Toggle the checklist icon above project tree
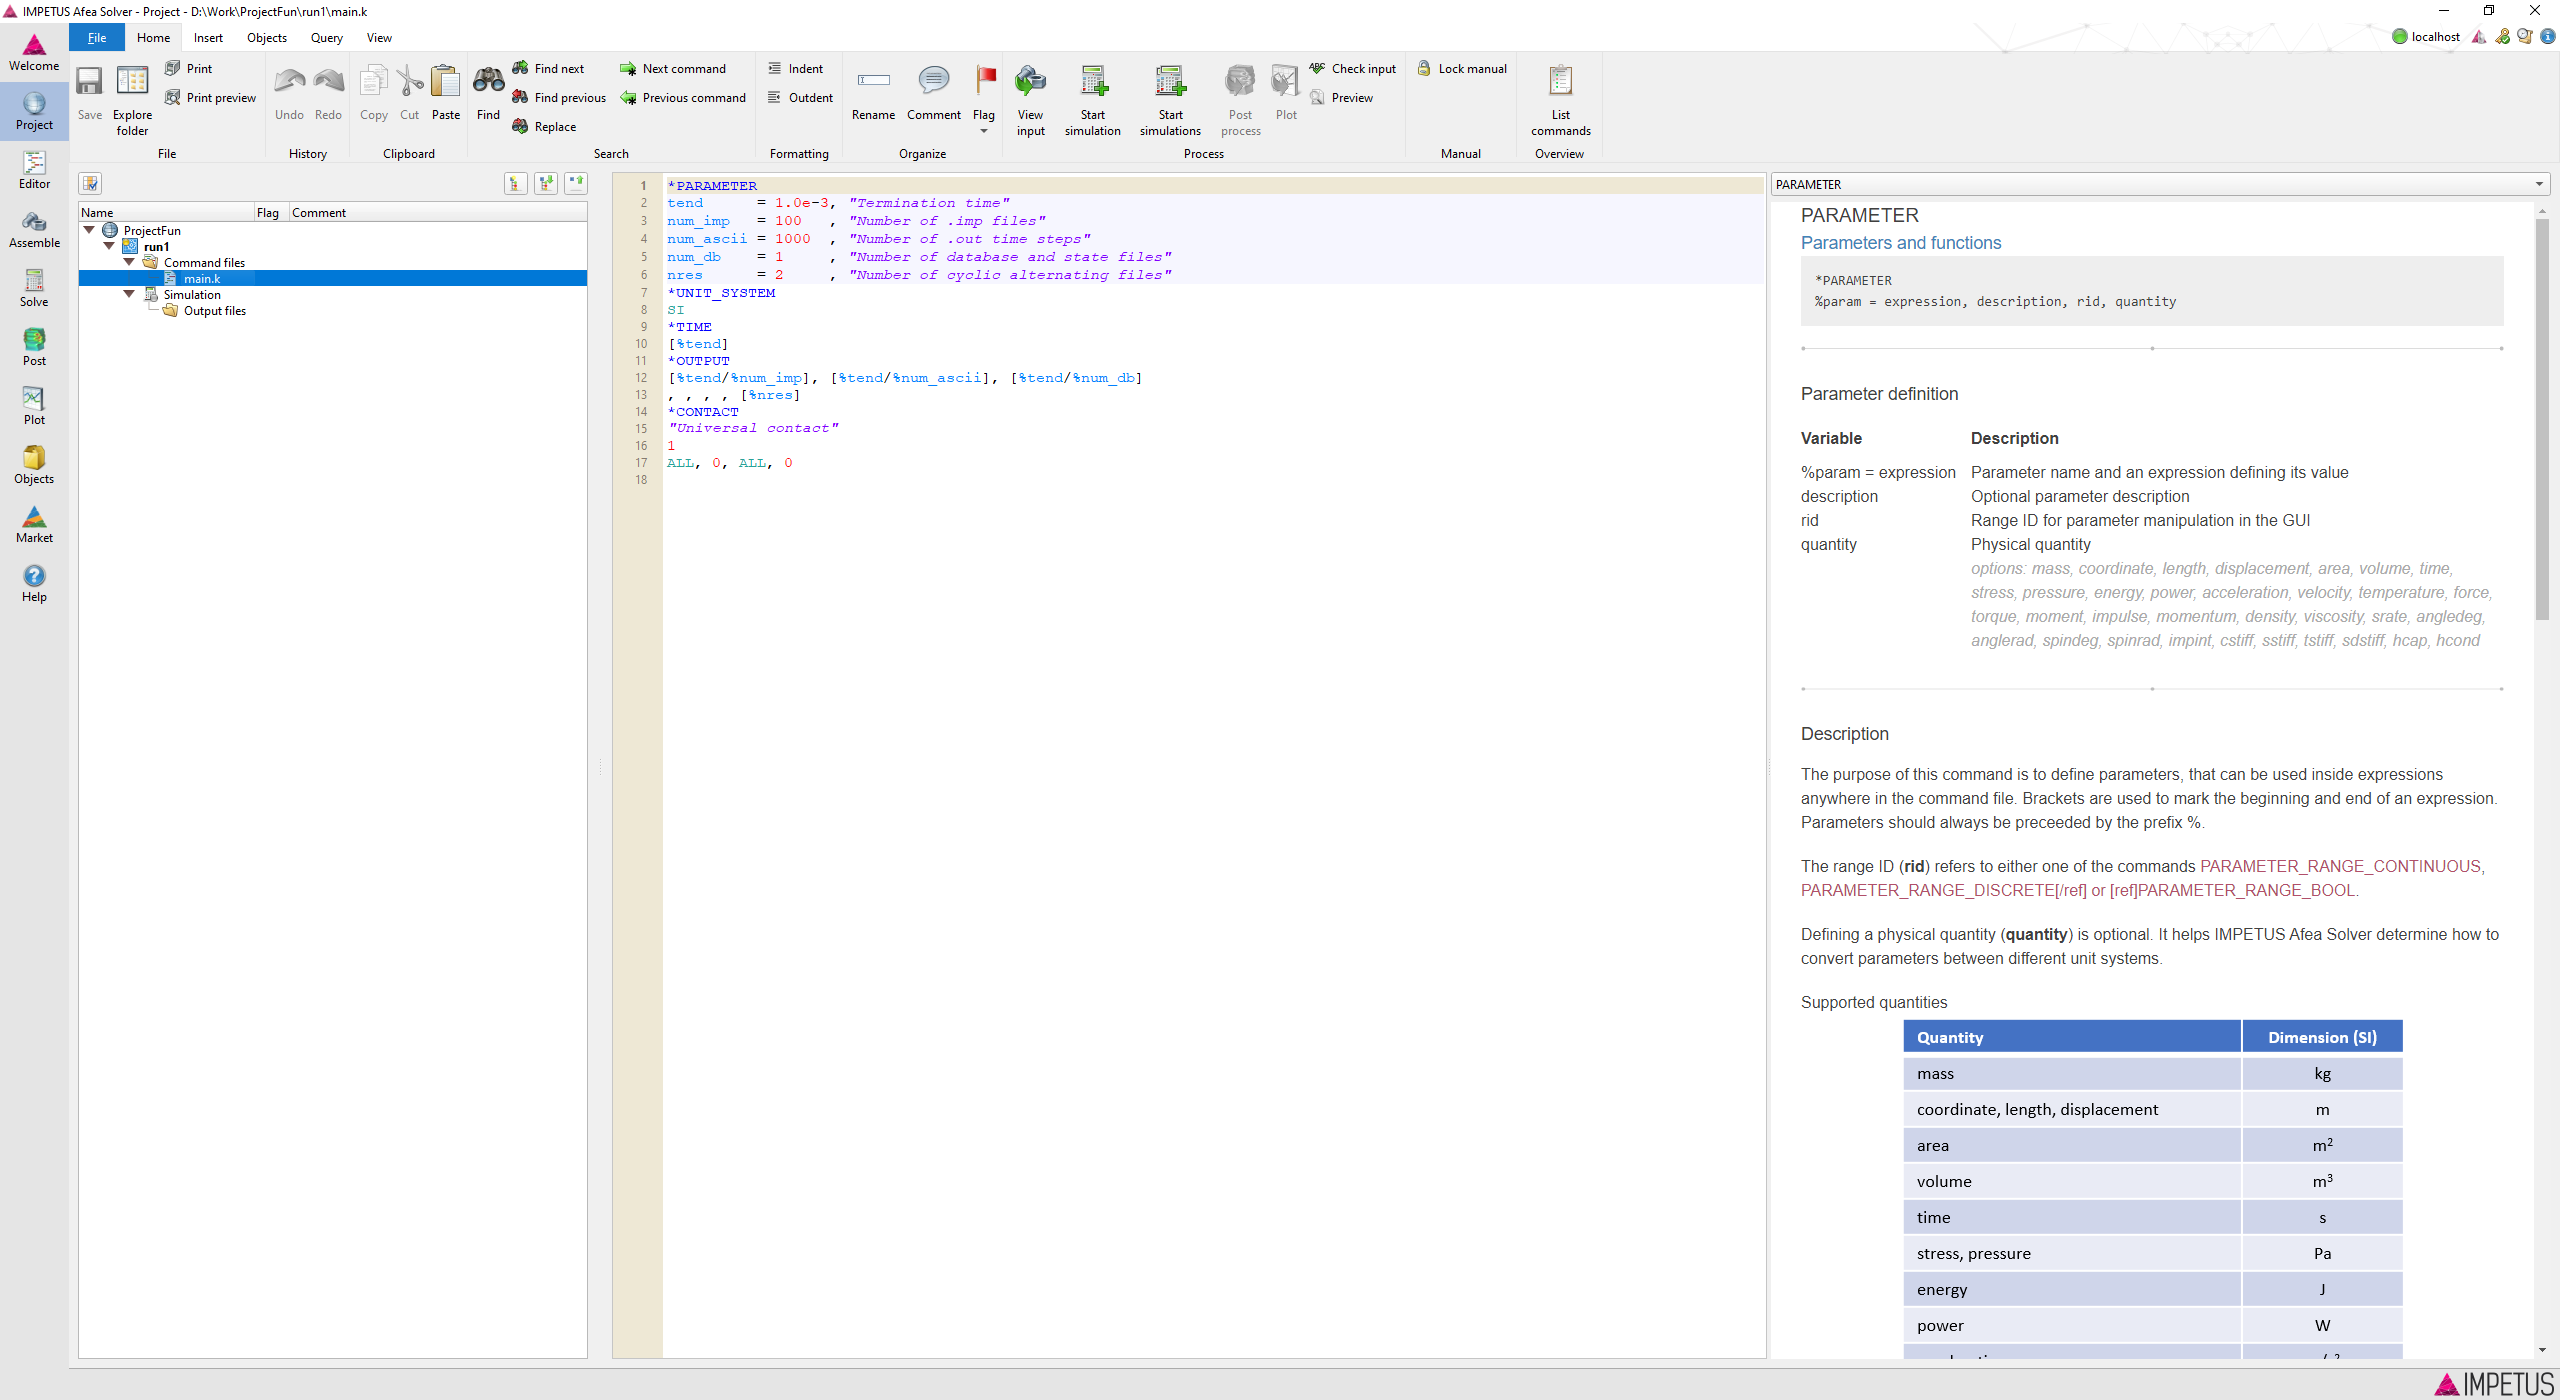Viewport: 2560px width, 1400px height. tap(90, 183)
